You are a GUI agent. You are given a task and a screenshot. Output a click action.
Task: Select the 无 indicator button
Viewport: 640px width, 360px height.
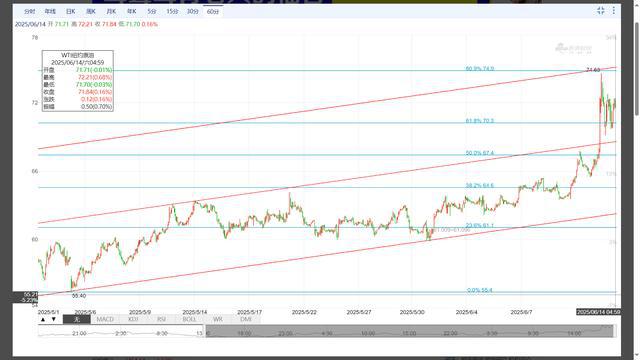[x=77, y=319]
